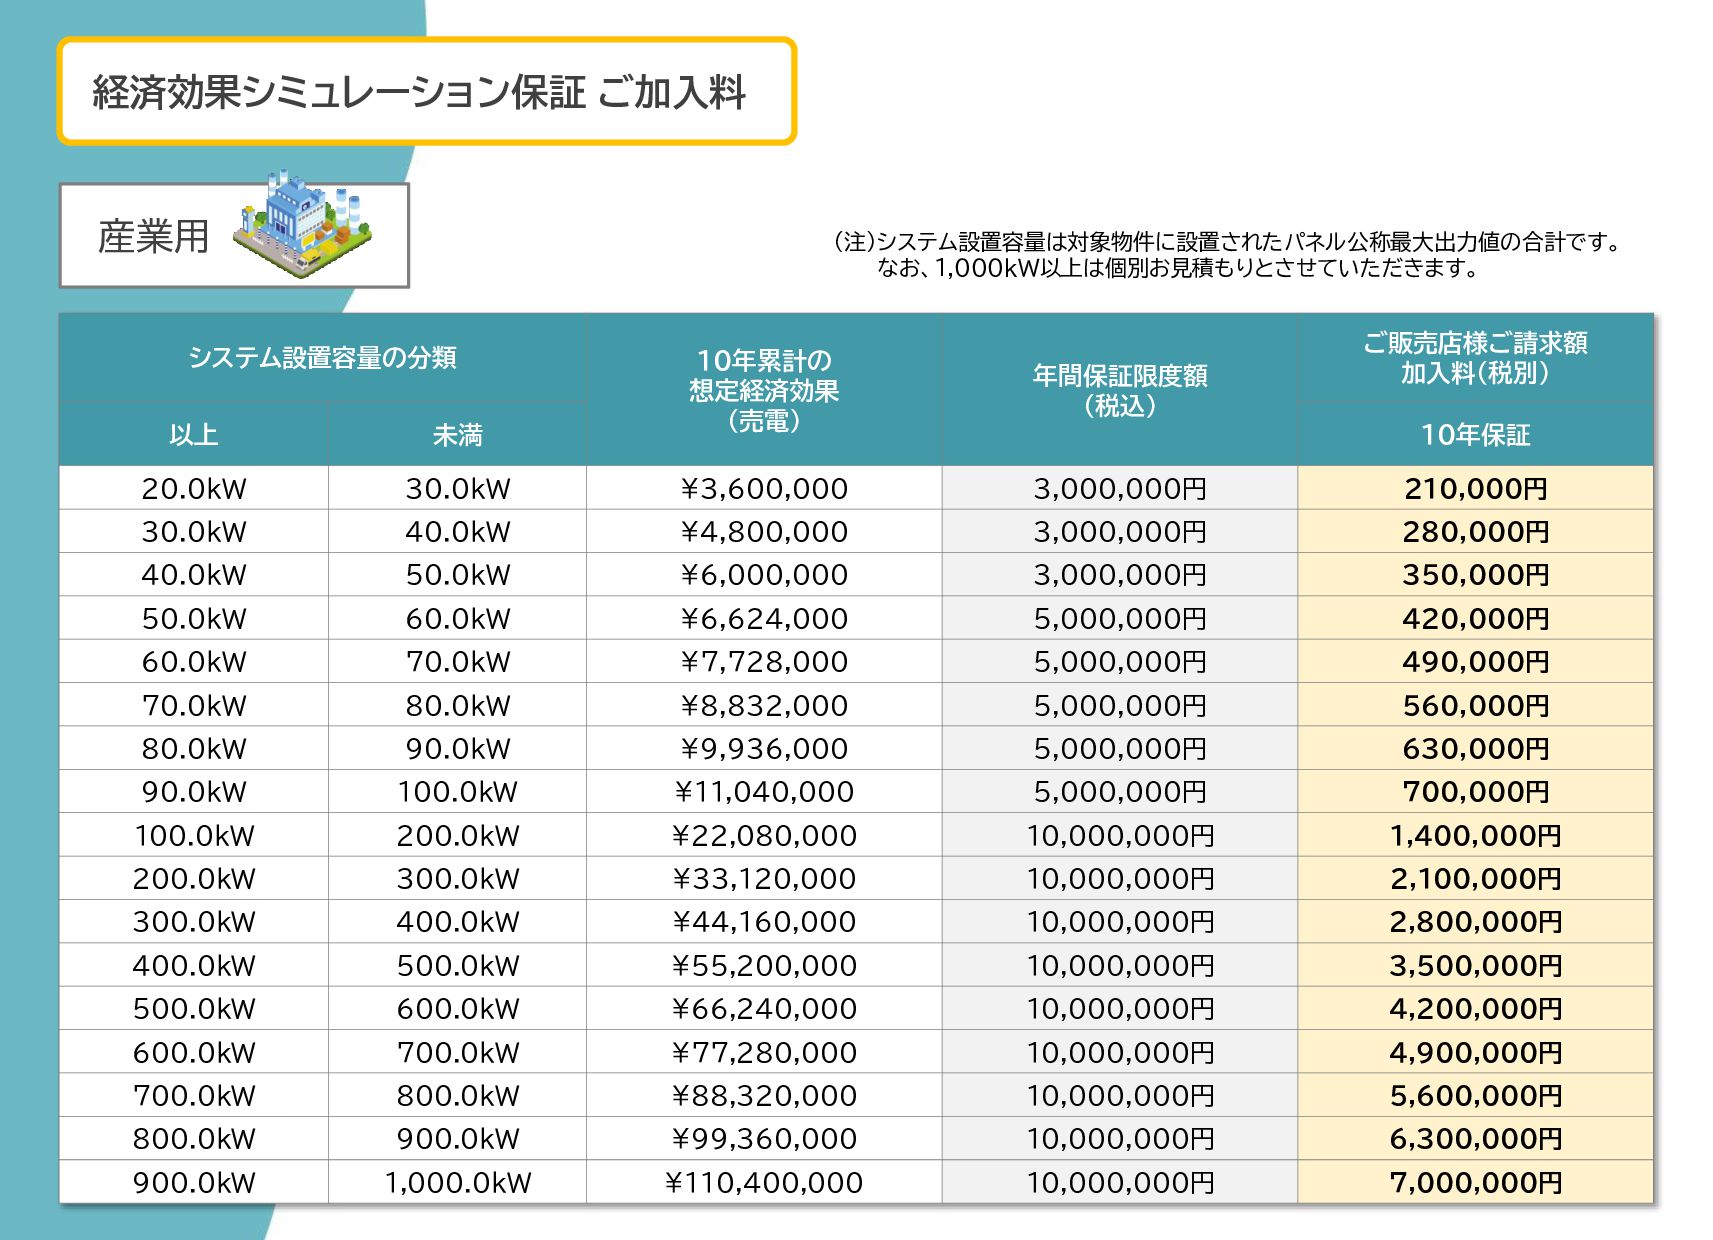This screenshot has width=1713, height=1240.
Task: Click the 280,000円 fee cell
Action: 1475,531
